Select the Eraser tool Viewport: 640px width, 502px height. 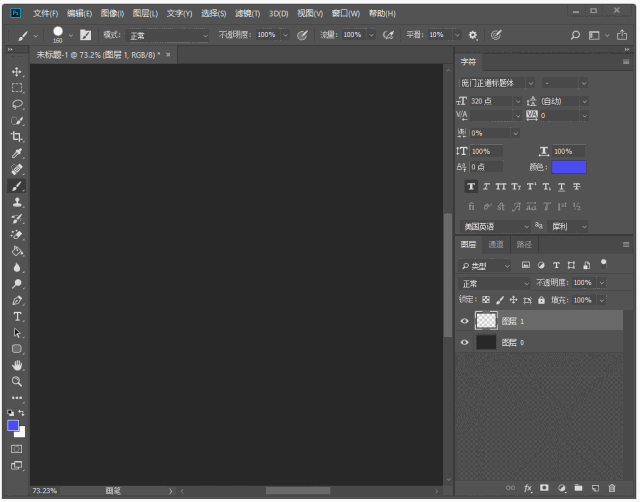pos(17,235)
